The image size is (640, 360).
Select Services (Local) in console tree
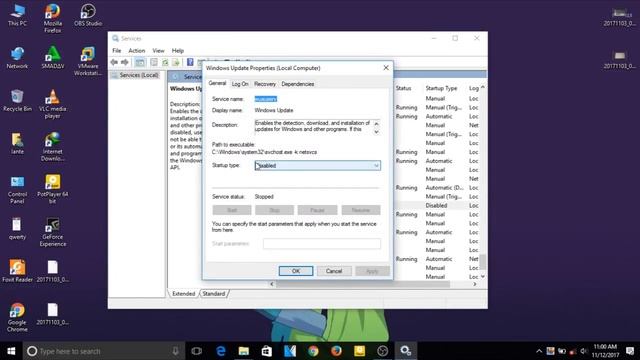point(139,75)
